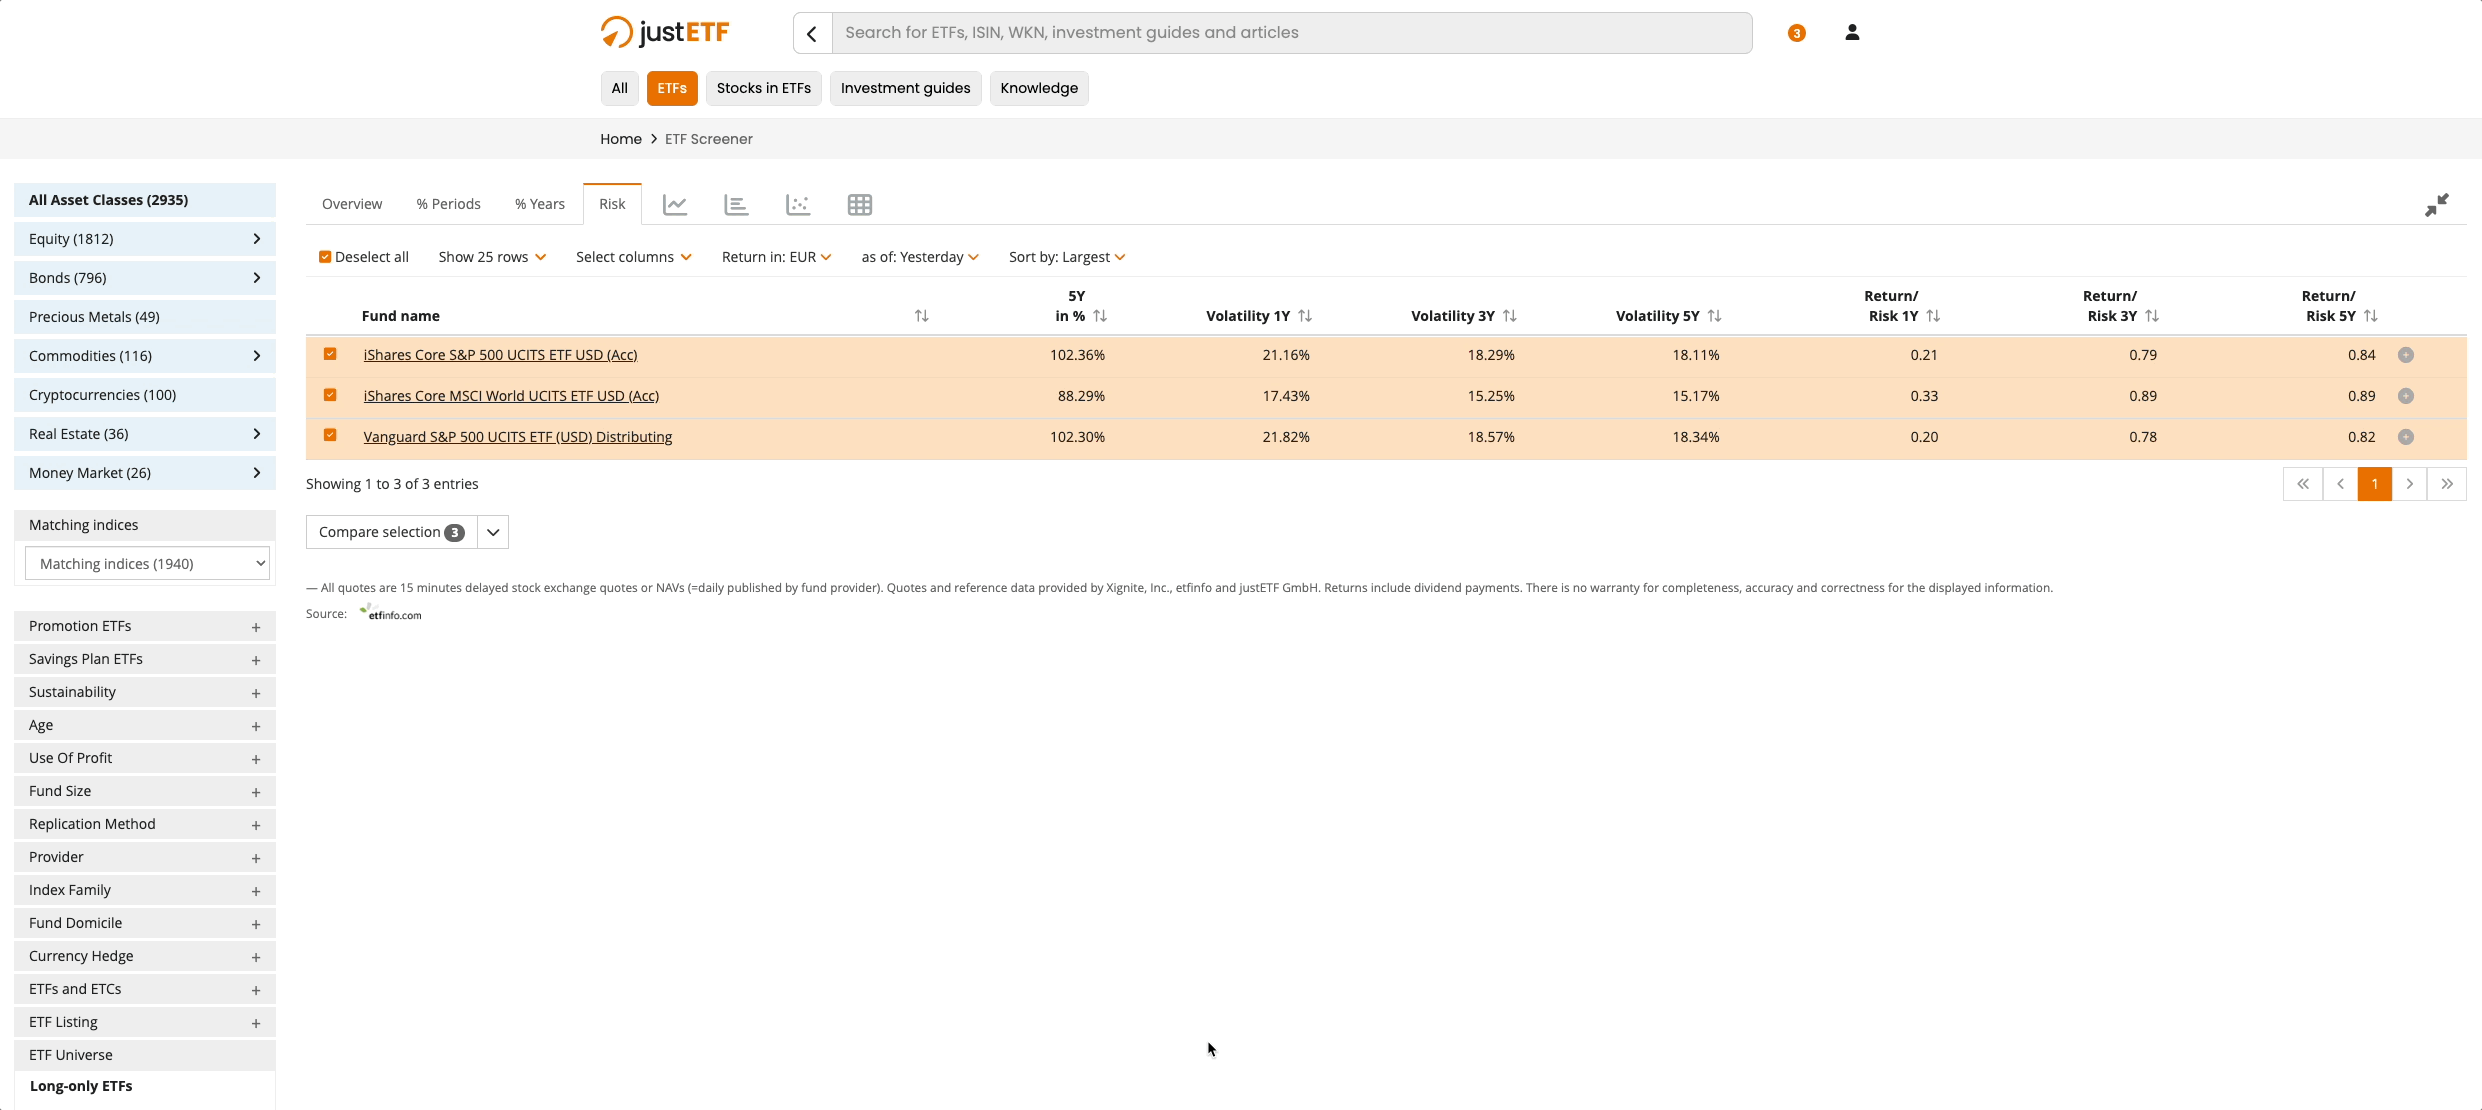Screen dimensions: 2482x1110
Task: Click the Compare selection button
Action: (391, 532)
